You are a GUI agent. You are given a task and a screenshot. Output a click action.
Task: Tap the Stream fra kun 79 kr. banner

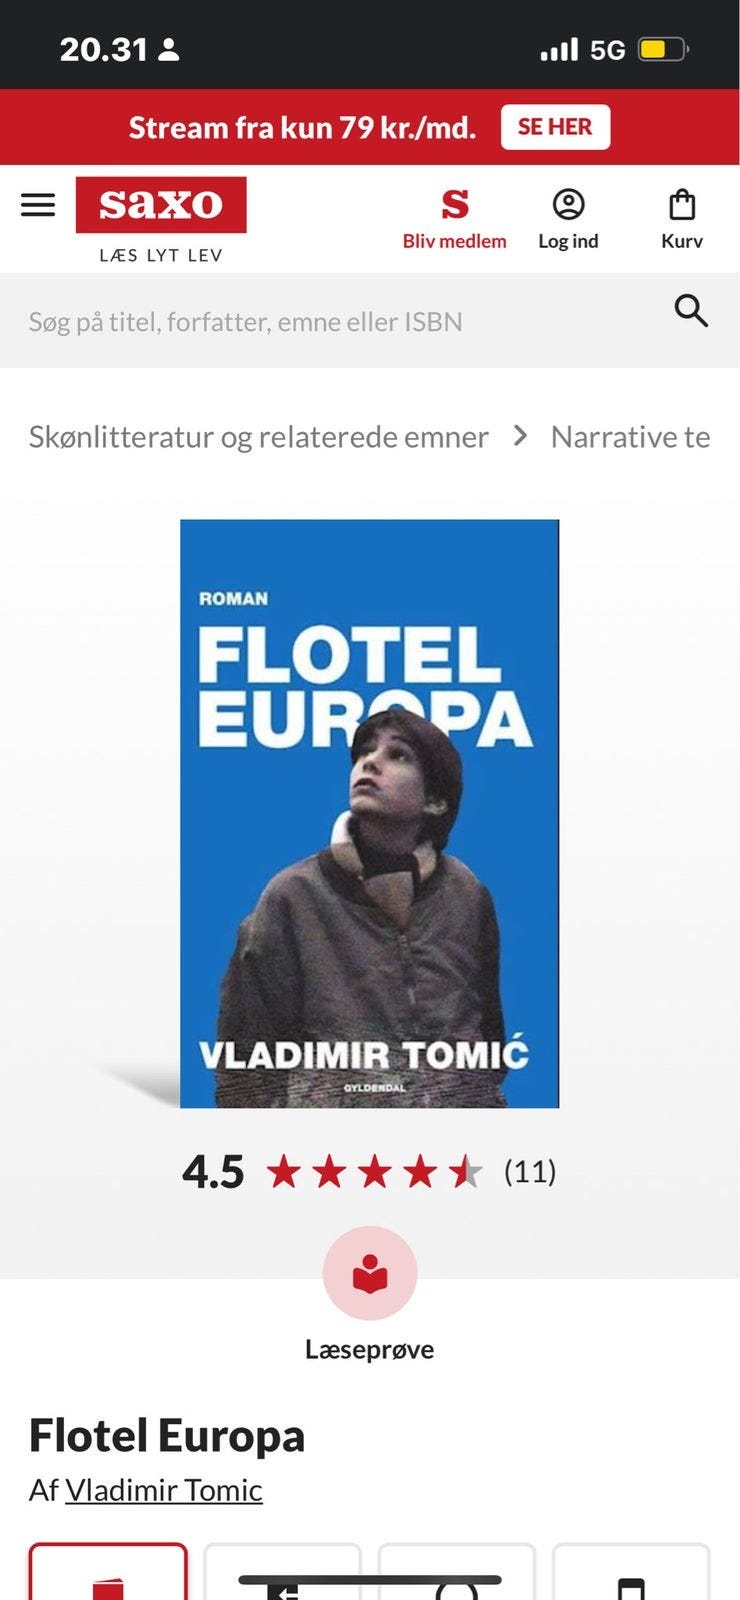(302, 127)
